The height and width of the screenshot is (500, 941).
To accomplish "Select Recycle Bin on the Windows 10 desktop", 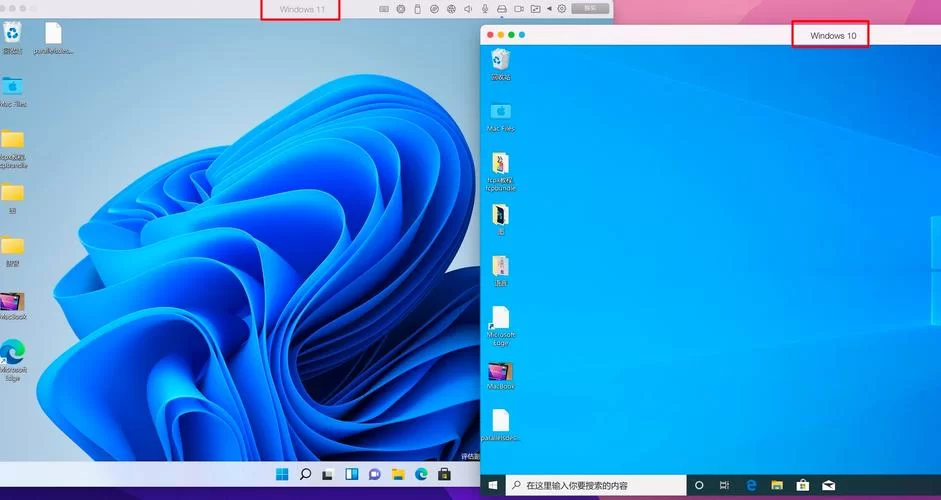I will (x=501, y=65).
